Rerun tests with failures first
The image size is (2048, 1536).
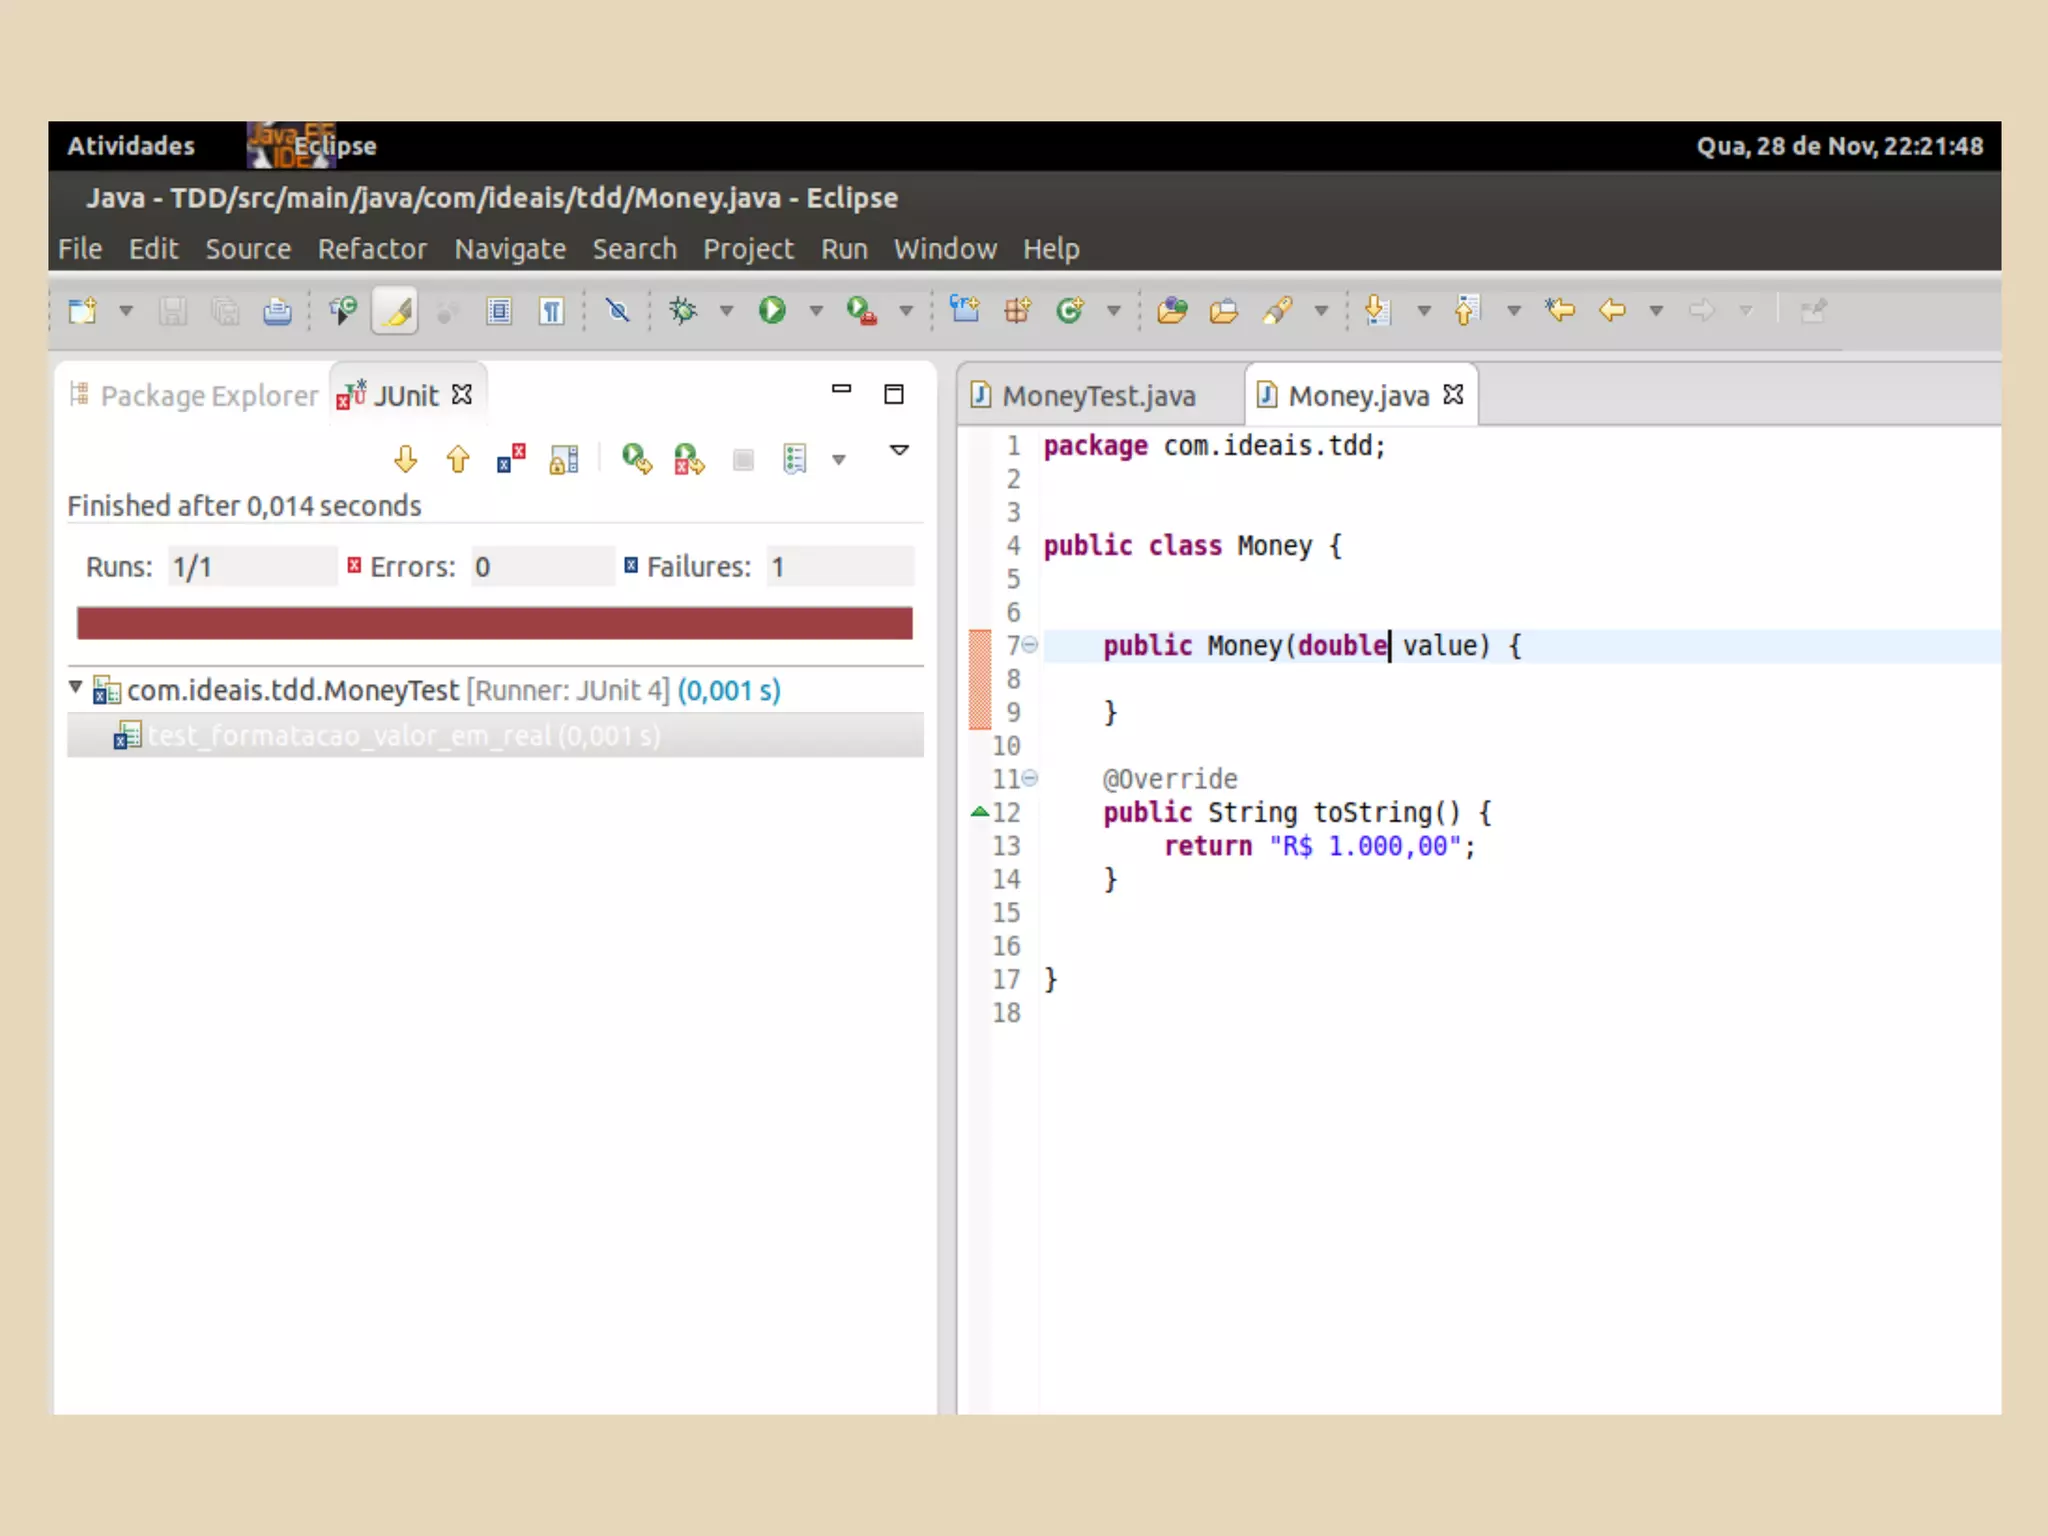[688, 459]
